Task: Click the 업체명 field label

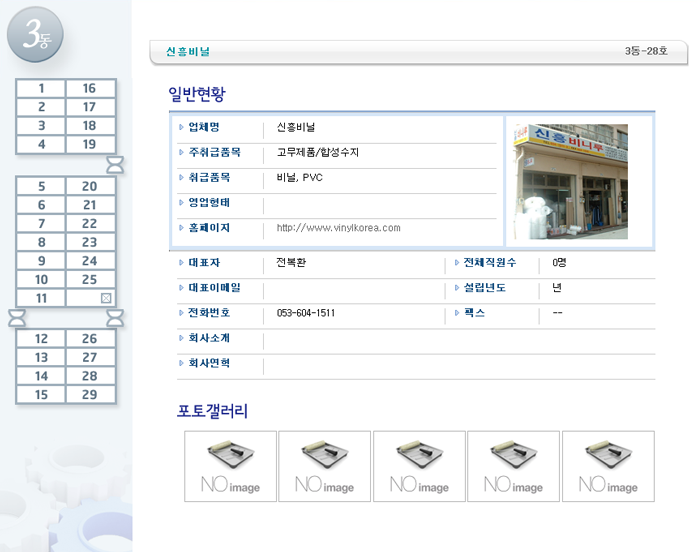Action: (204, 127)
